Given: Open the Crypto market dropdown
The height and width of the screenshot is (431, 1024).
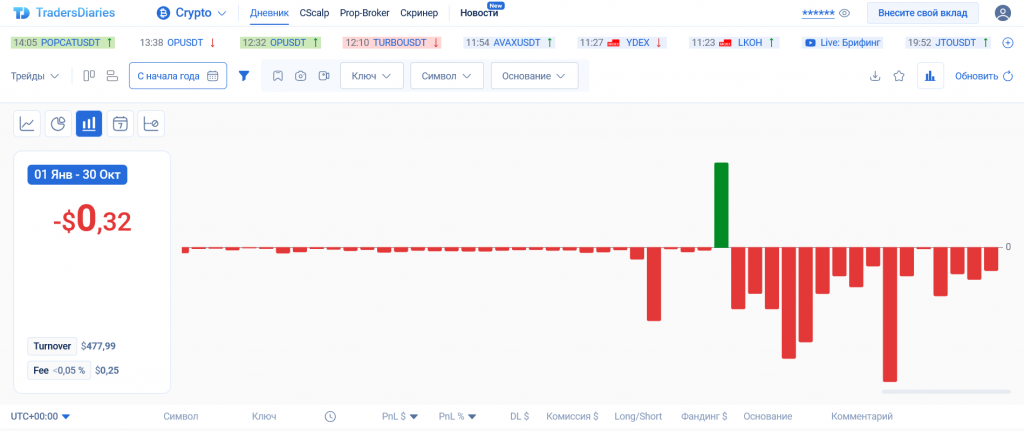Looking at the screenshot, I should [x=191, y=12].
